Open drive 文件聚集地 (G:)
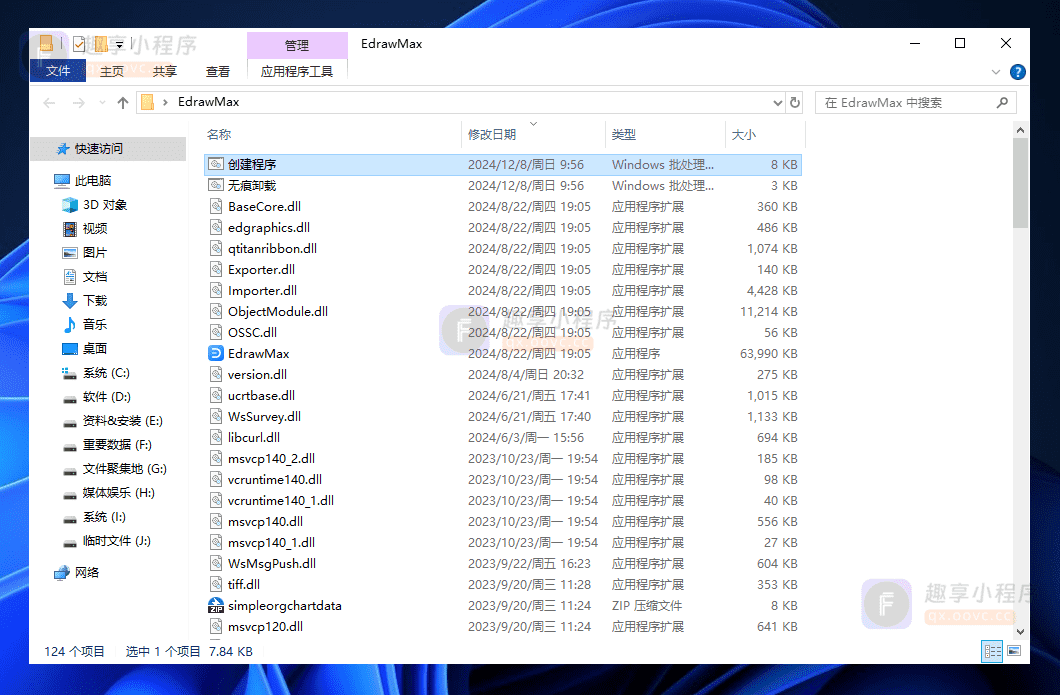1060x695 pixels. click(115, 469)
